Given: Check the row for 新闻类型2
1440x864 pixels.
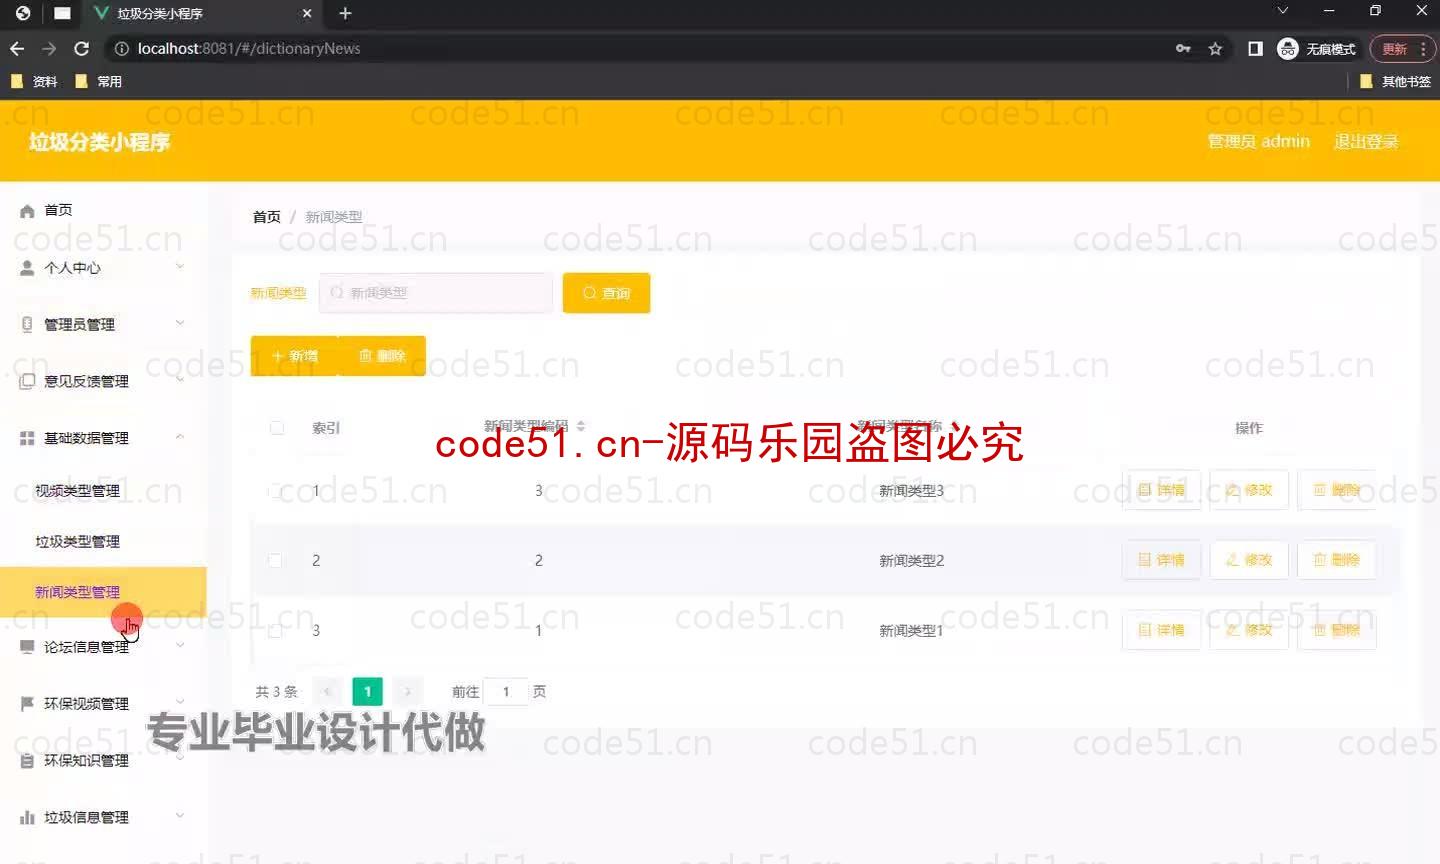Looking at the screenshot, I should (275, 561).
